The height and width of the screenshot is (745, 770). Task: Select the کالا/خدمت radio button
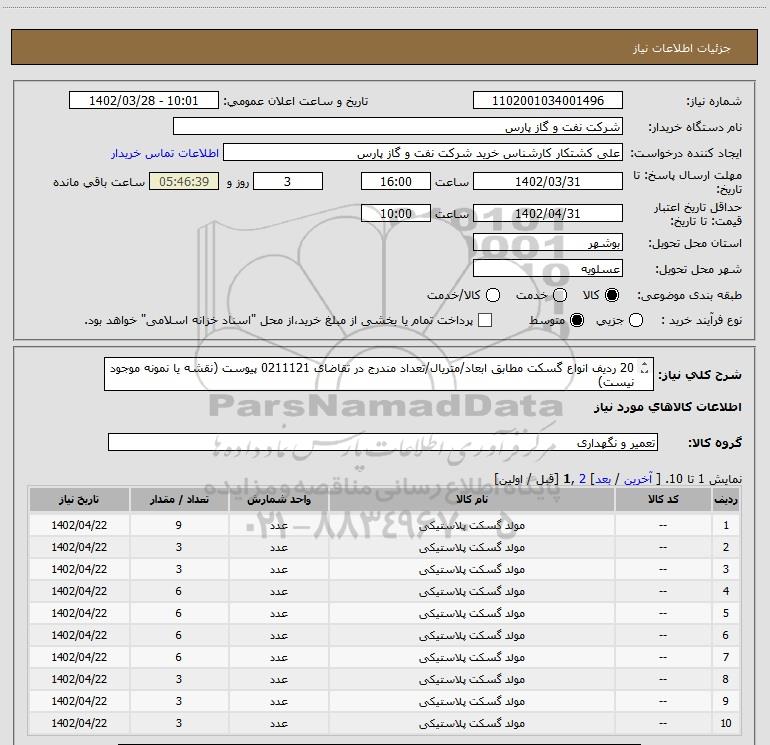click(493, 295)
